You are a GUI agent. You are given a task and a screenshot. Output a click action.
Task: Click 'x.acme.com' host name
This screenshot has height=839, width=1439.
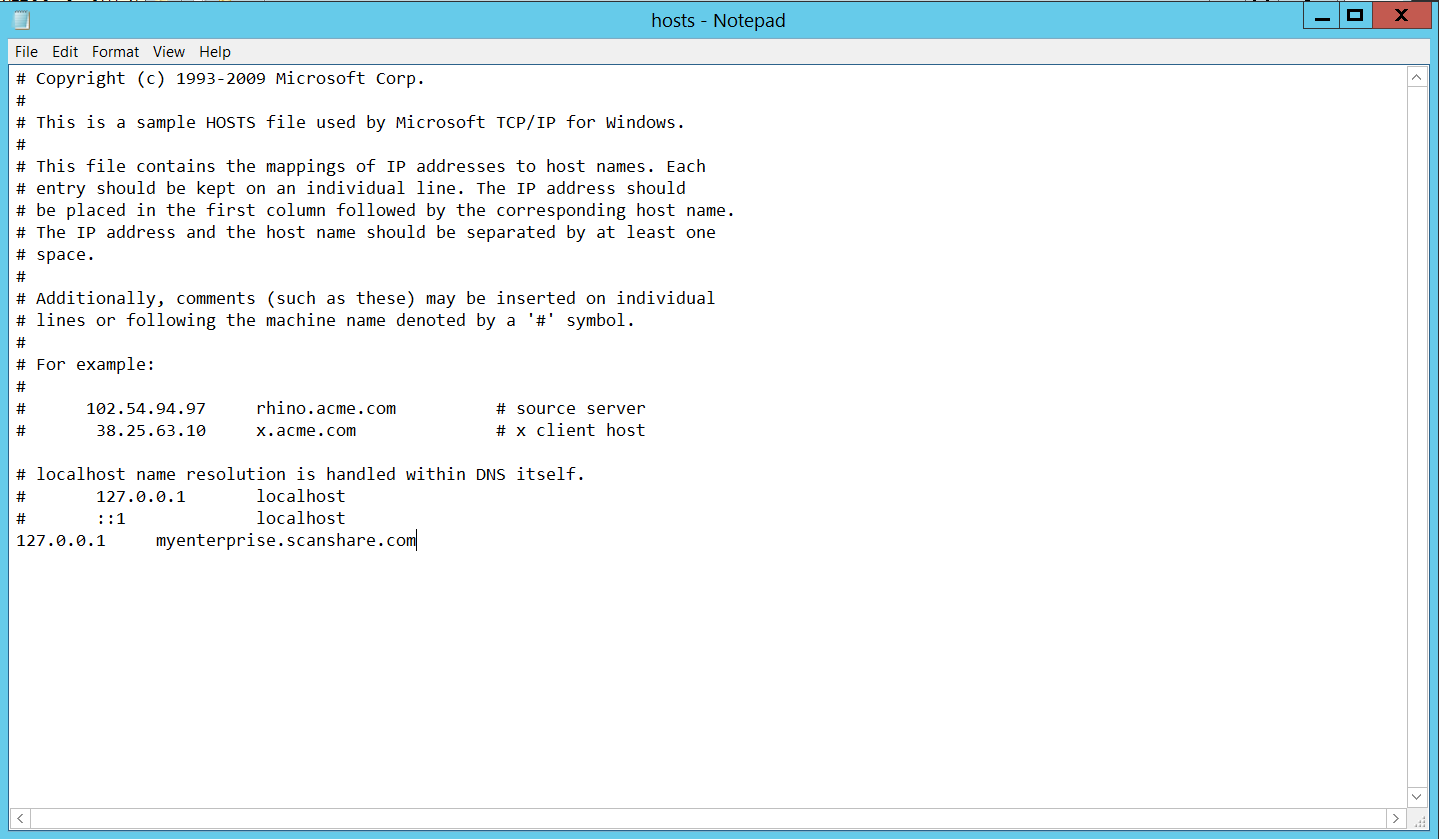pos(306,431)
